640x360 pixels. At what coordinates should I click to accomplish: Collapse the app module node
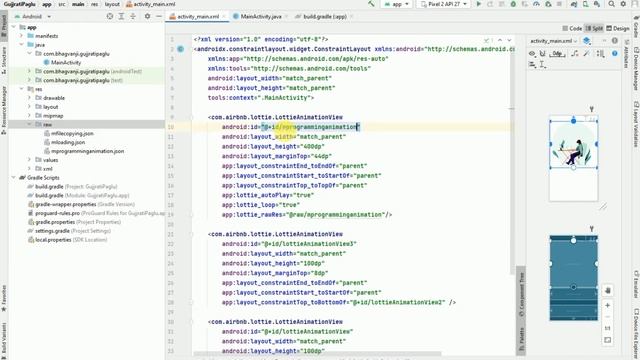pyautogui.click(x=14, y=27)
